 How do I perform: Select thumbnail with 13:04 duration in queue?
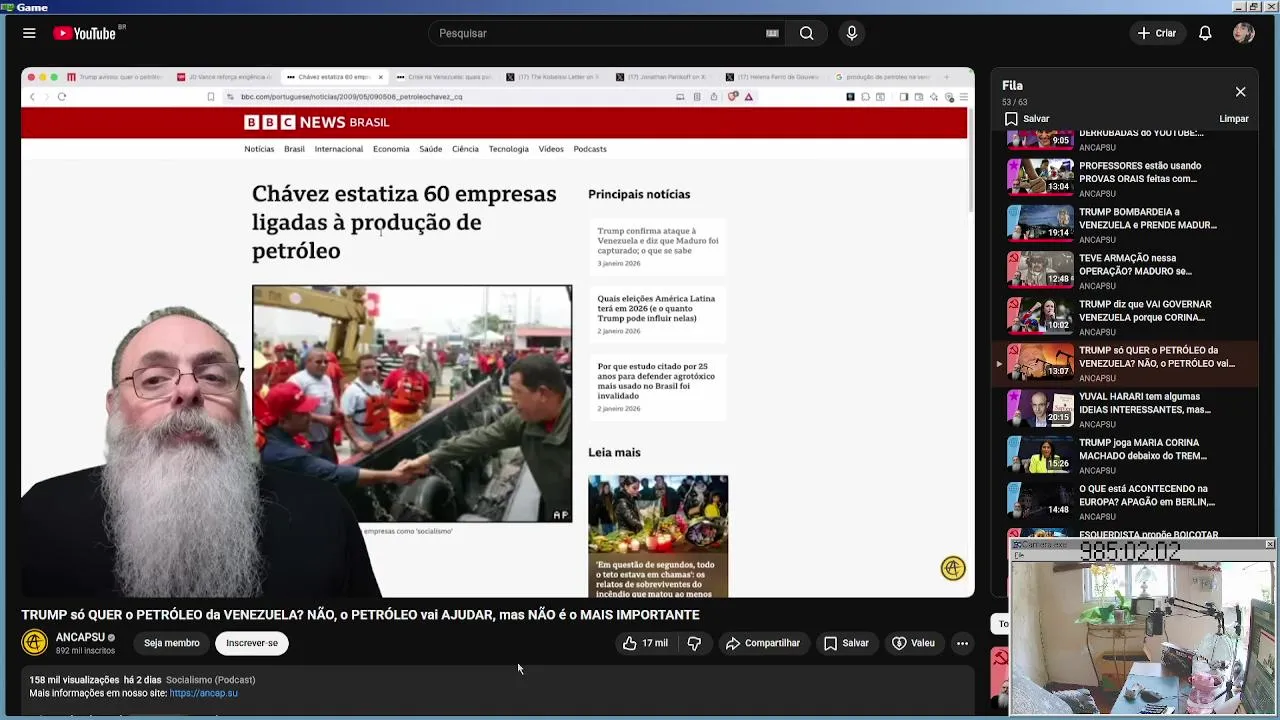point(1040,176)
